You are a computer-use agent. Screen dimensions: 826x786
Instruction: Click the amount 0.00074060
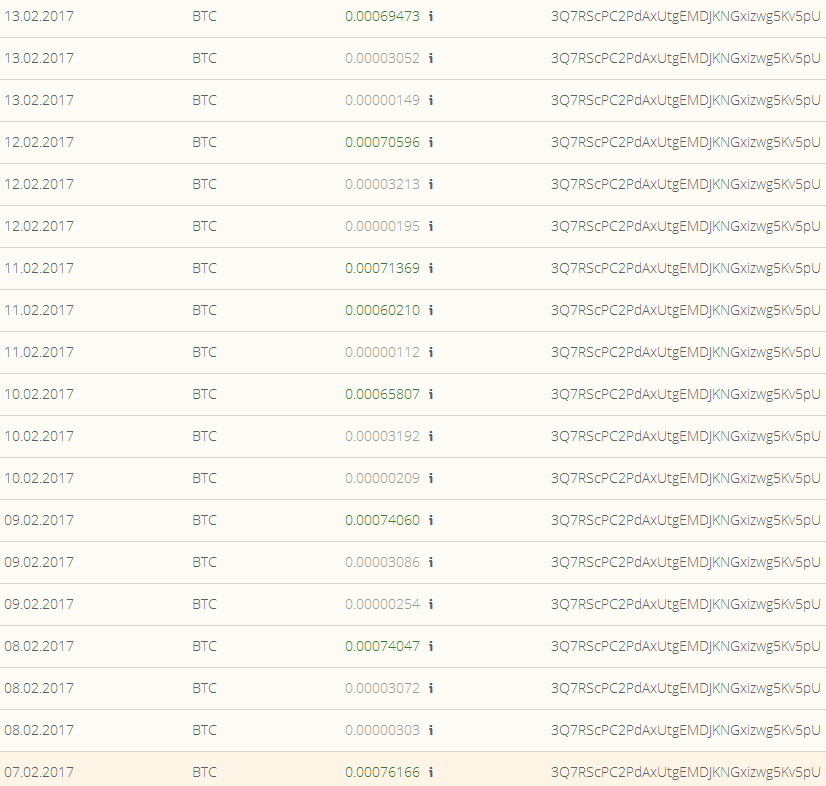point(382,520)
